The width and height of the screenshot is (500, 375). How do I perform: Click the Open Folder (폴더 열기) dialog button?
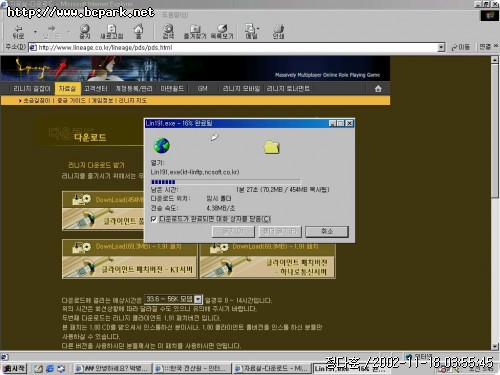(280, 231)
